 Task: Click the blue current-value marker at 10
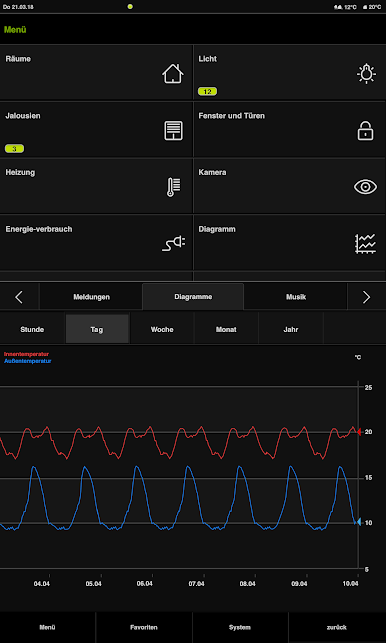tap(359, 522)
